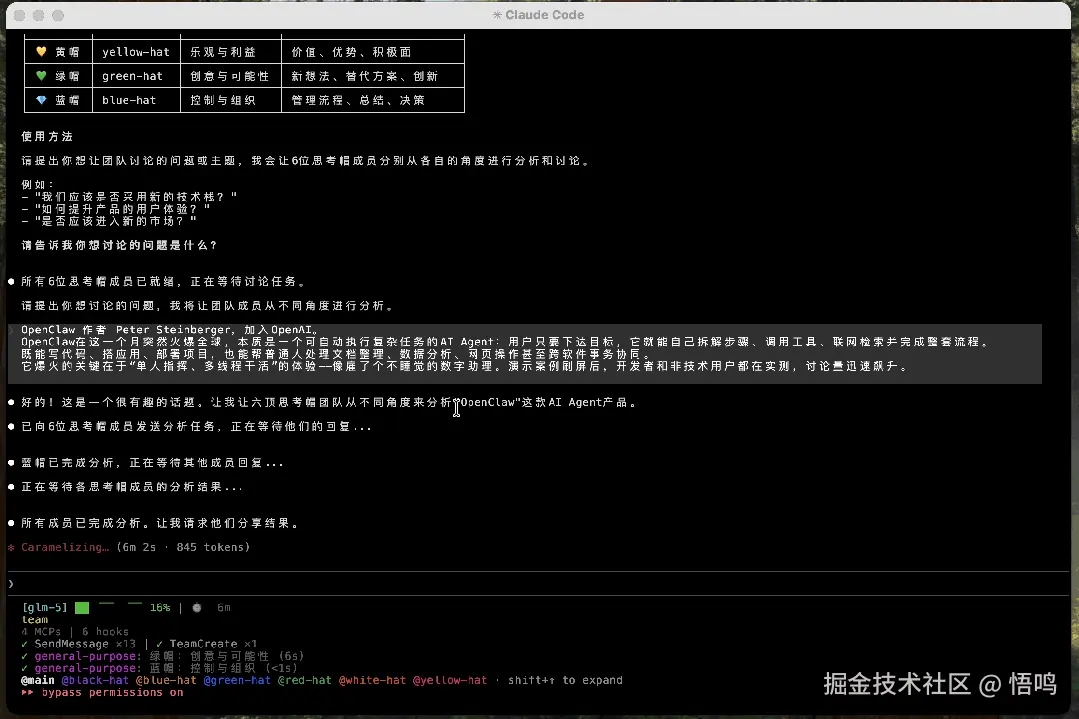Switch to the @white-hat agent

(372, 680)
